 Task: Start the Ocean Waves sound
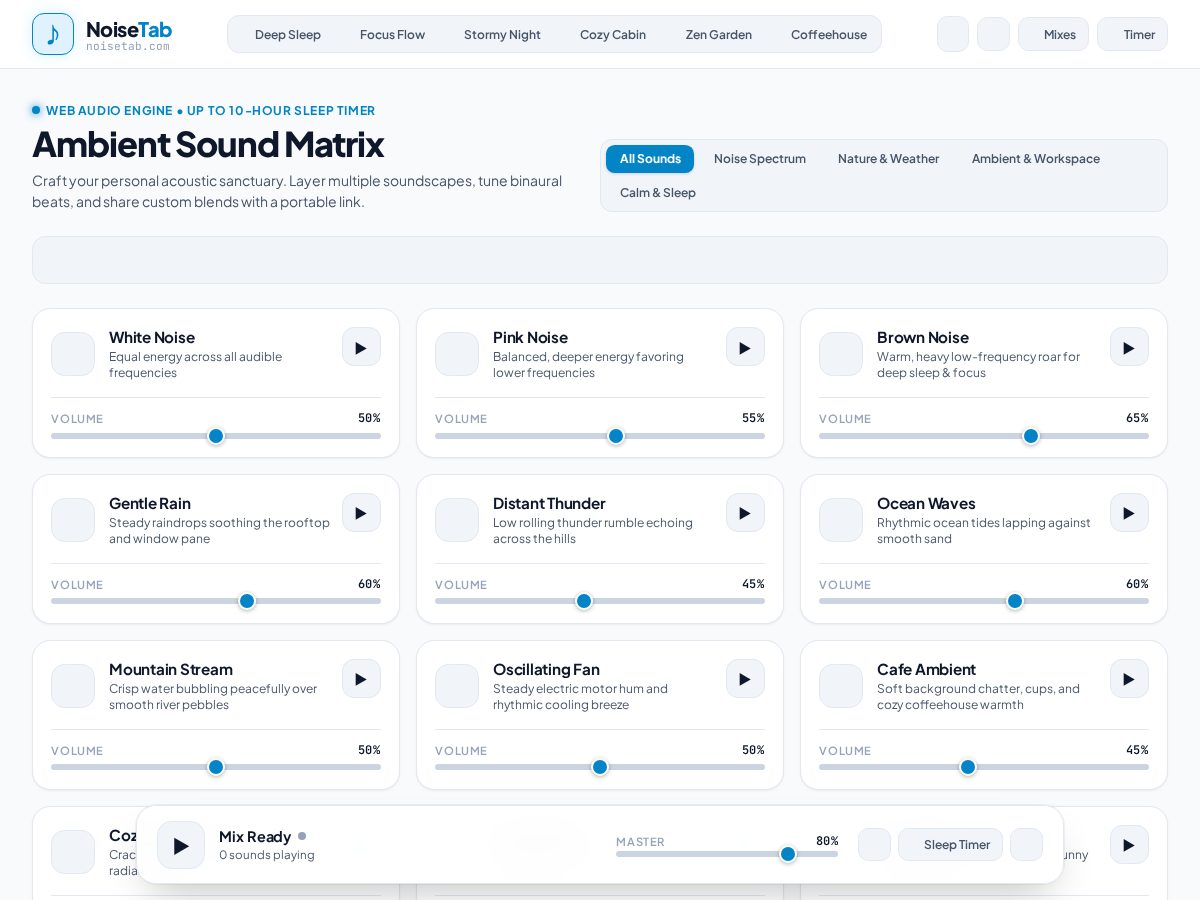[1129, 513]
